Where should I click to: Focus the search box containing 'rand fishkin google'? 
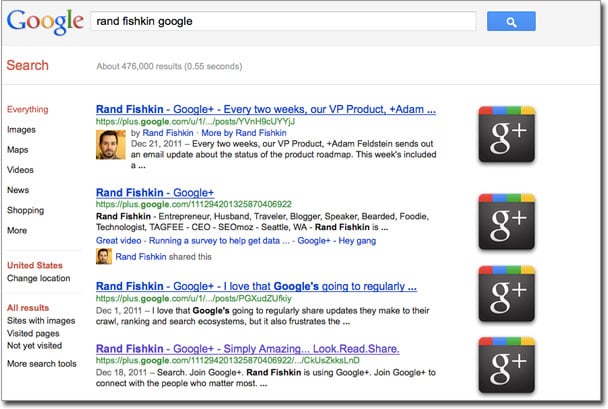click(283, 21)
